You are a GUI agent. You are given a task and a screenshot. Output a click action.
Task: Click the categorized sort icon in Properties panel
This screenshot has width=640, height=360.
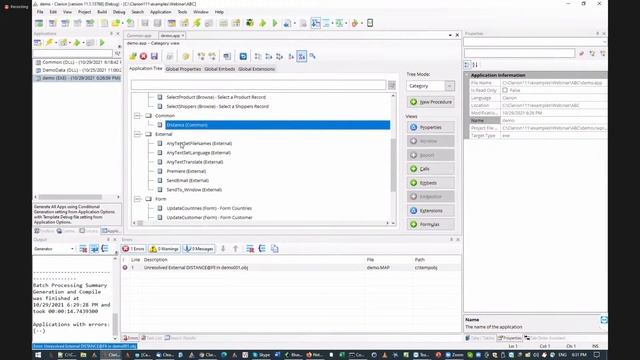click(467, 65)
